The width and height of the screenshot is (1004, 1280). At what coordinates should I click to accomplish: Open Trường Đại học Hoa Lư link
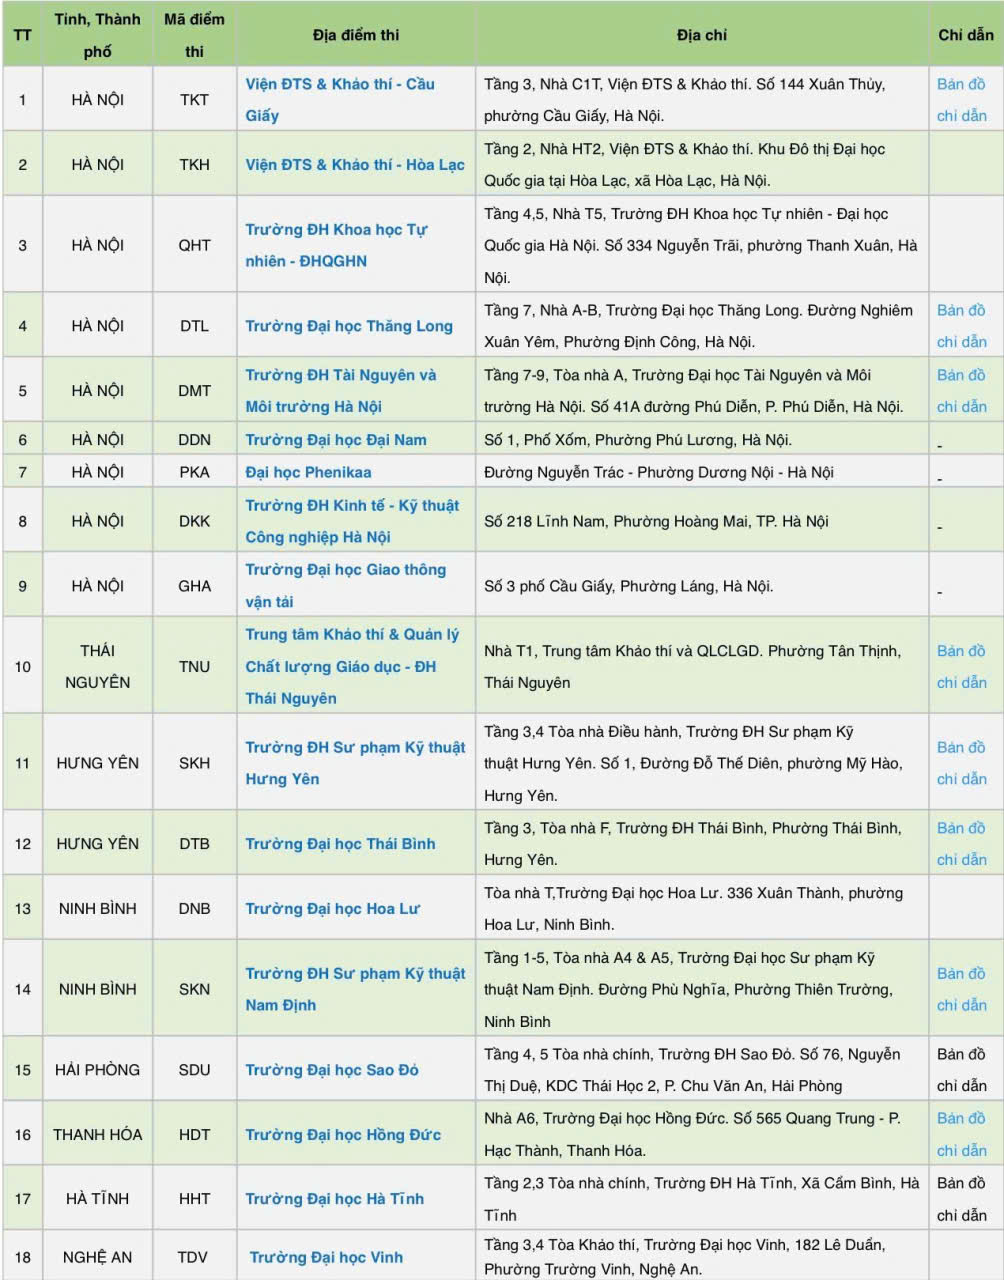coord(332,909)
